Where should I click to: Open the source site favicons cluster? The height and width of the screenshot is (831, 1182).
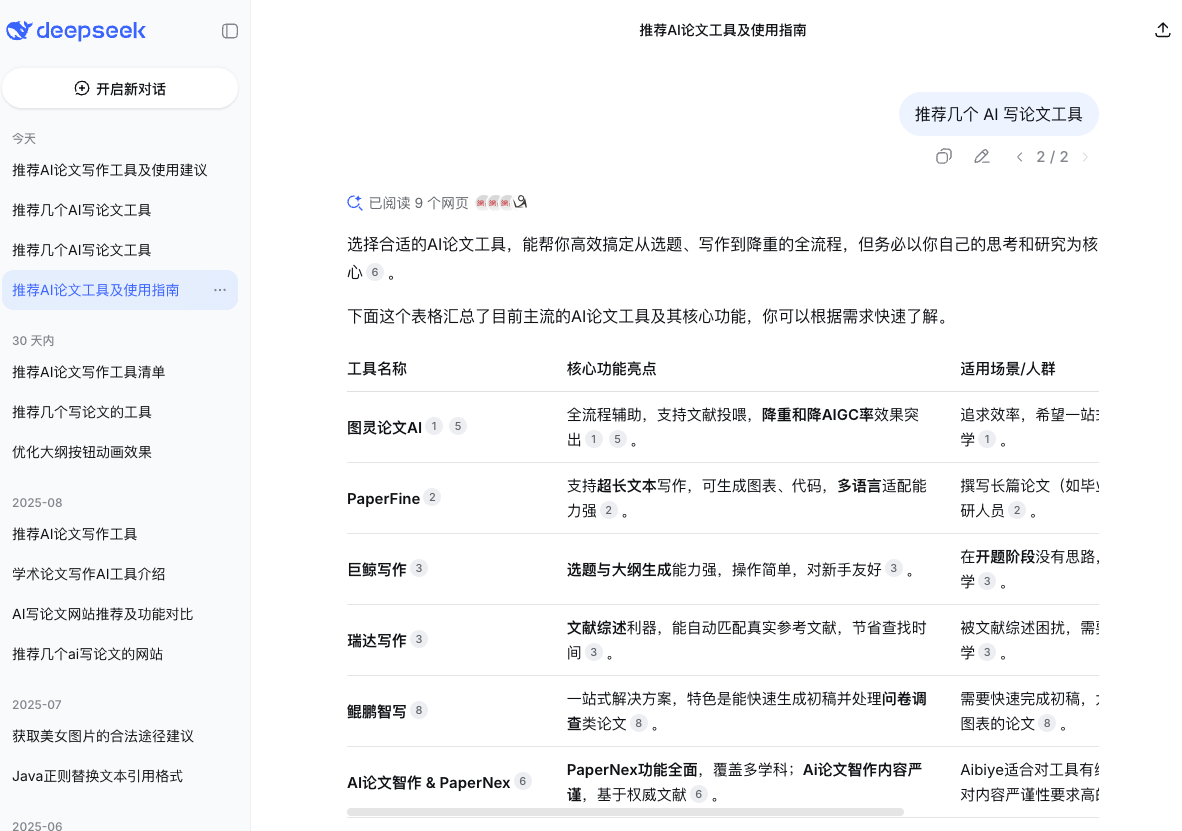pos(501,203)
